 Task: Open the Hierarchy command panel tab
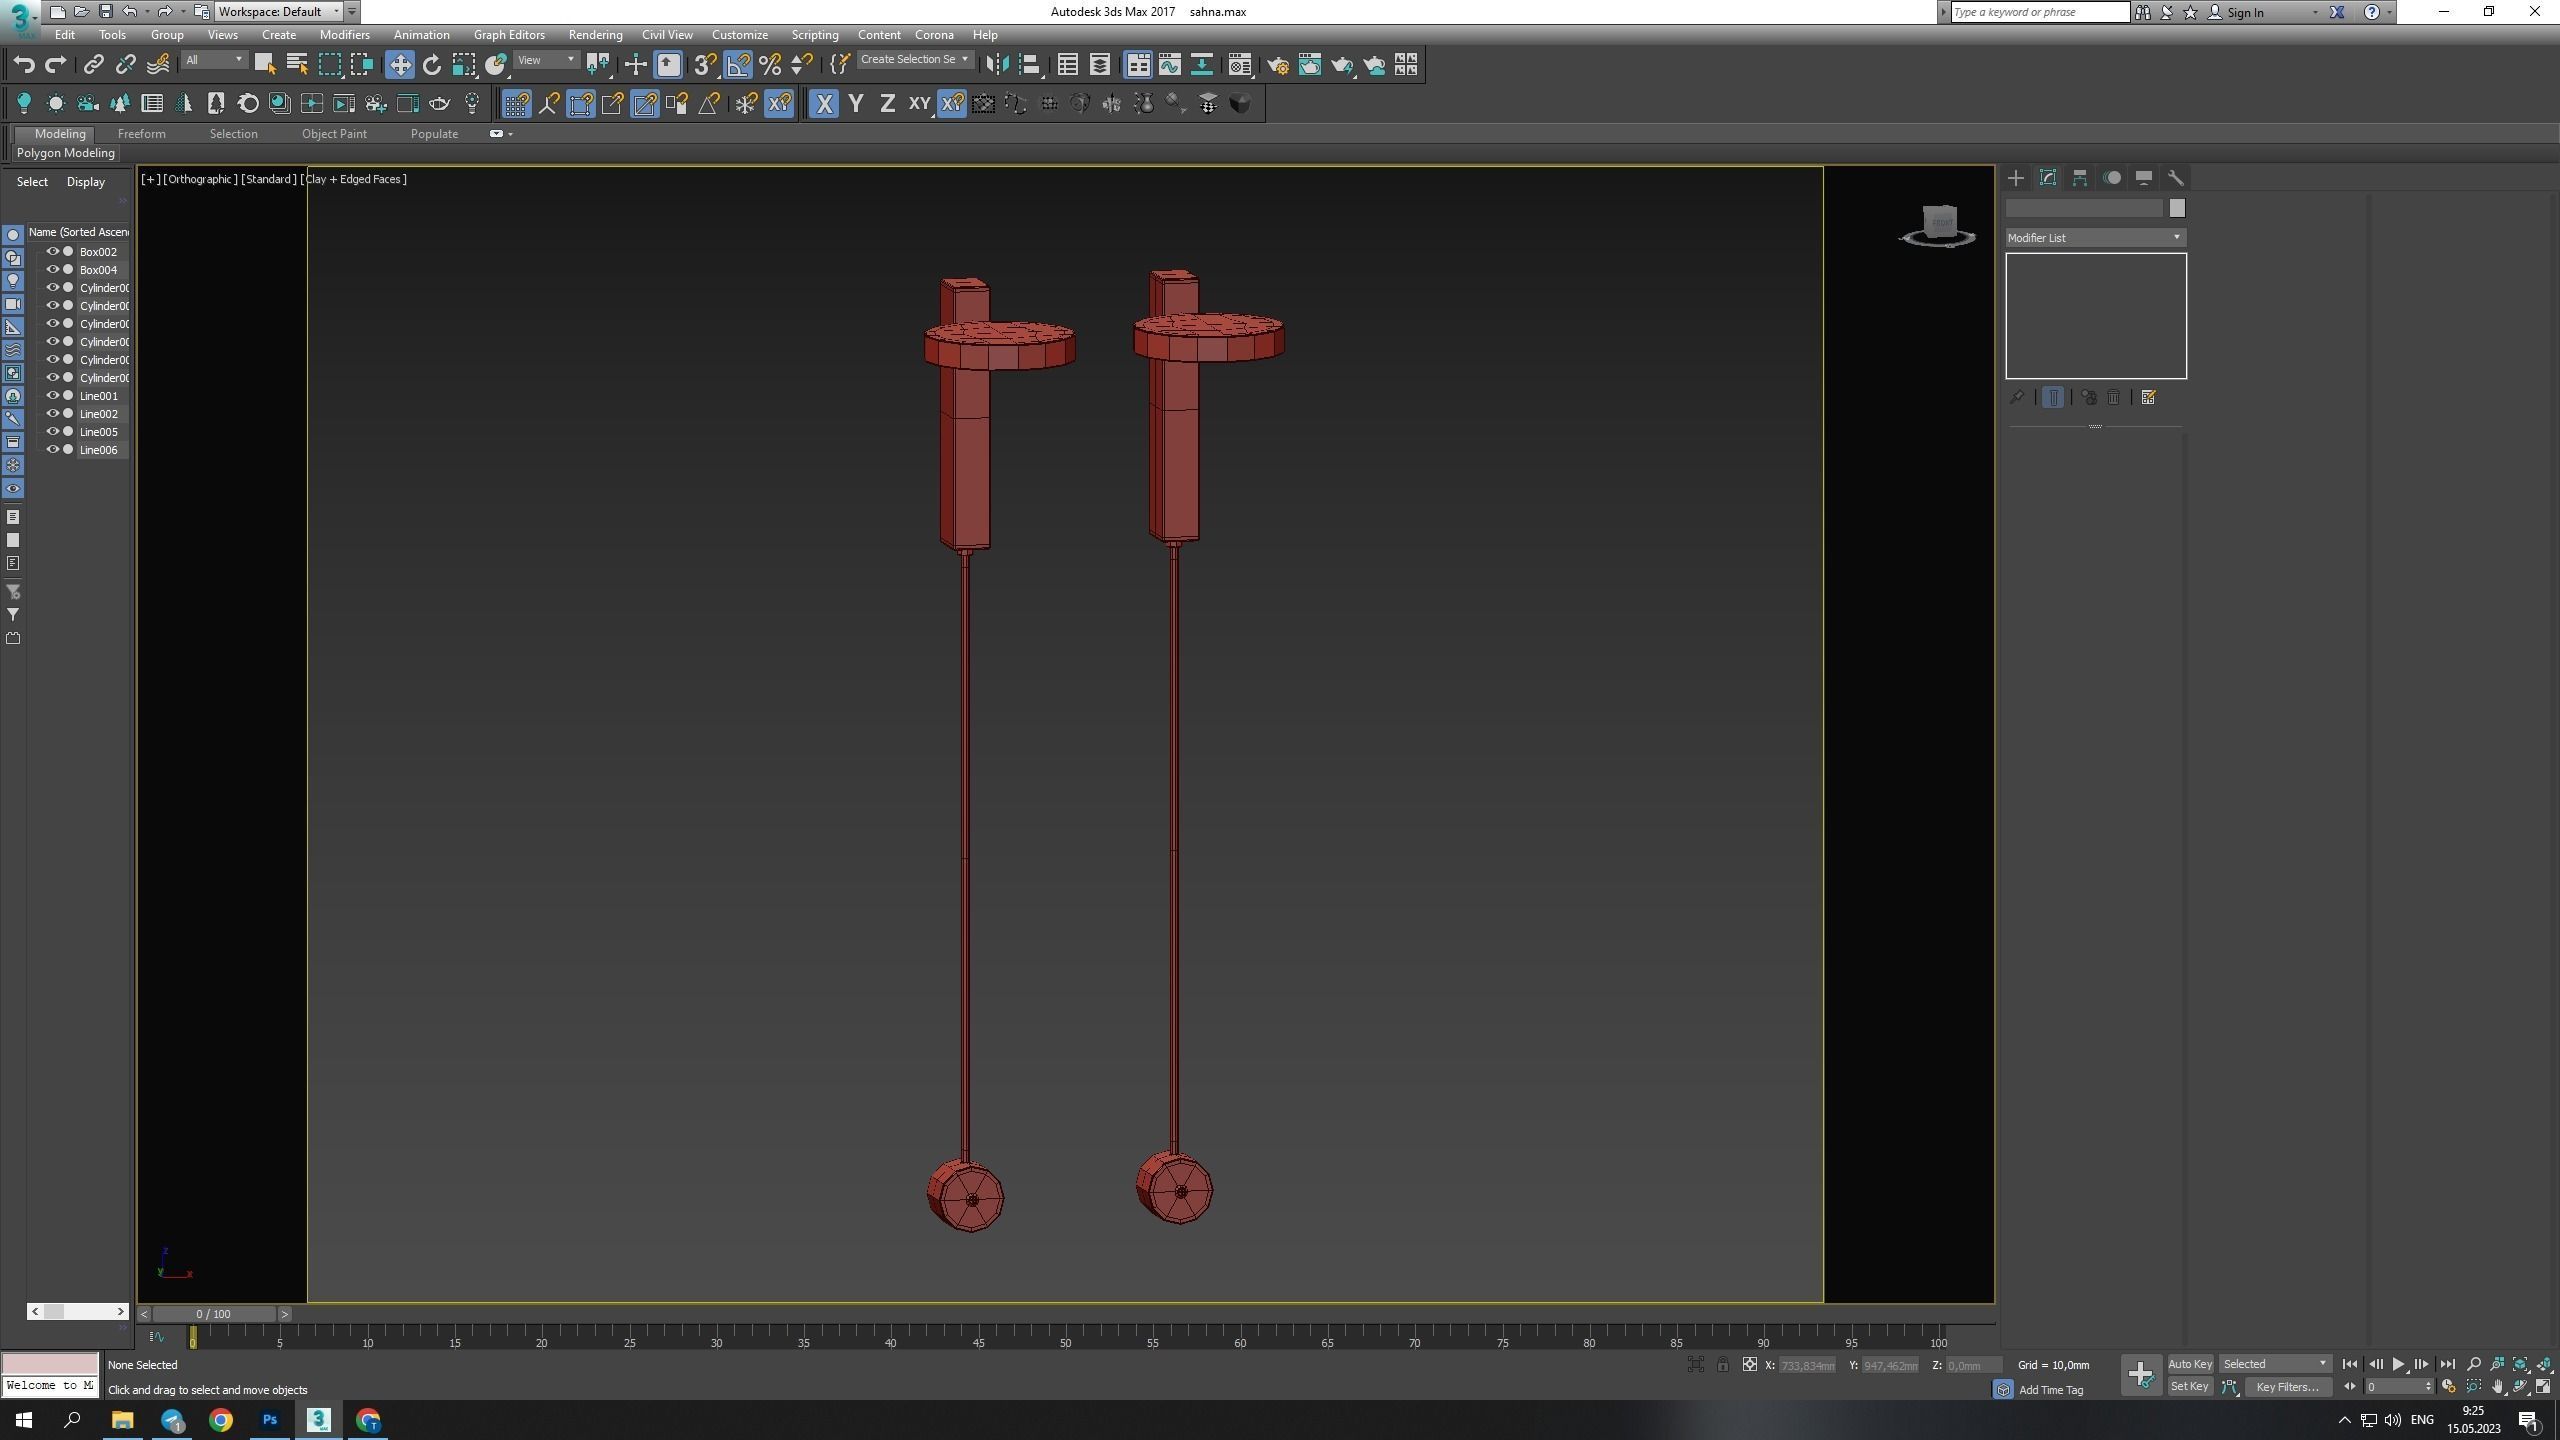[2080, 178]
